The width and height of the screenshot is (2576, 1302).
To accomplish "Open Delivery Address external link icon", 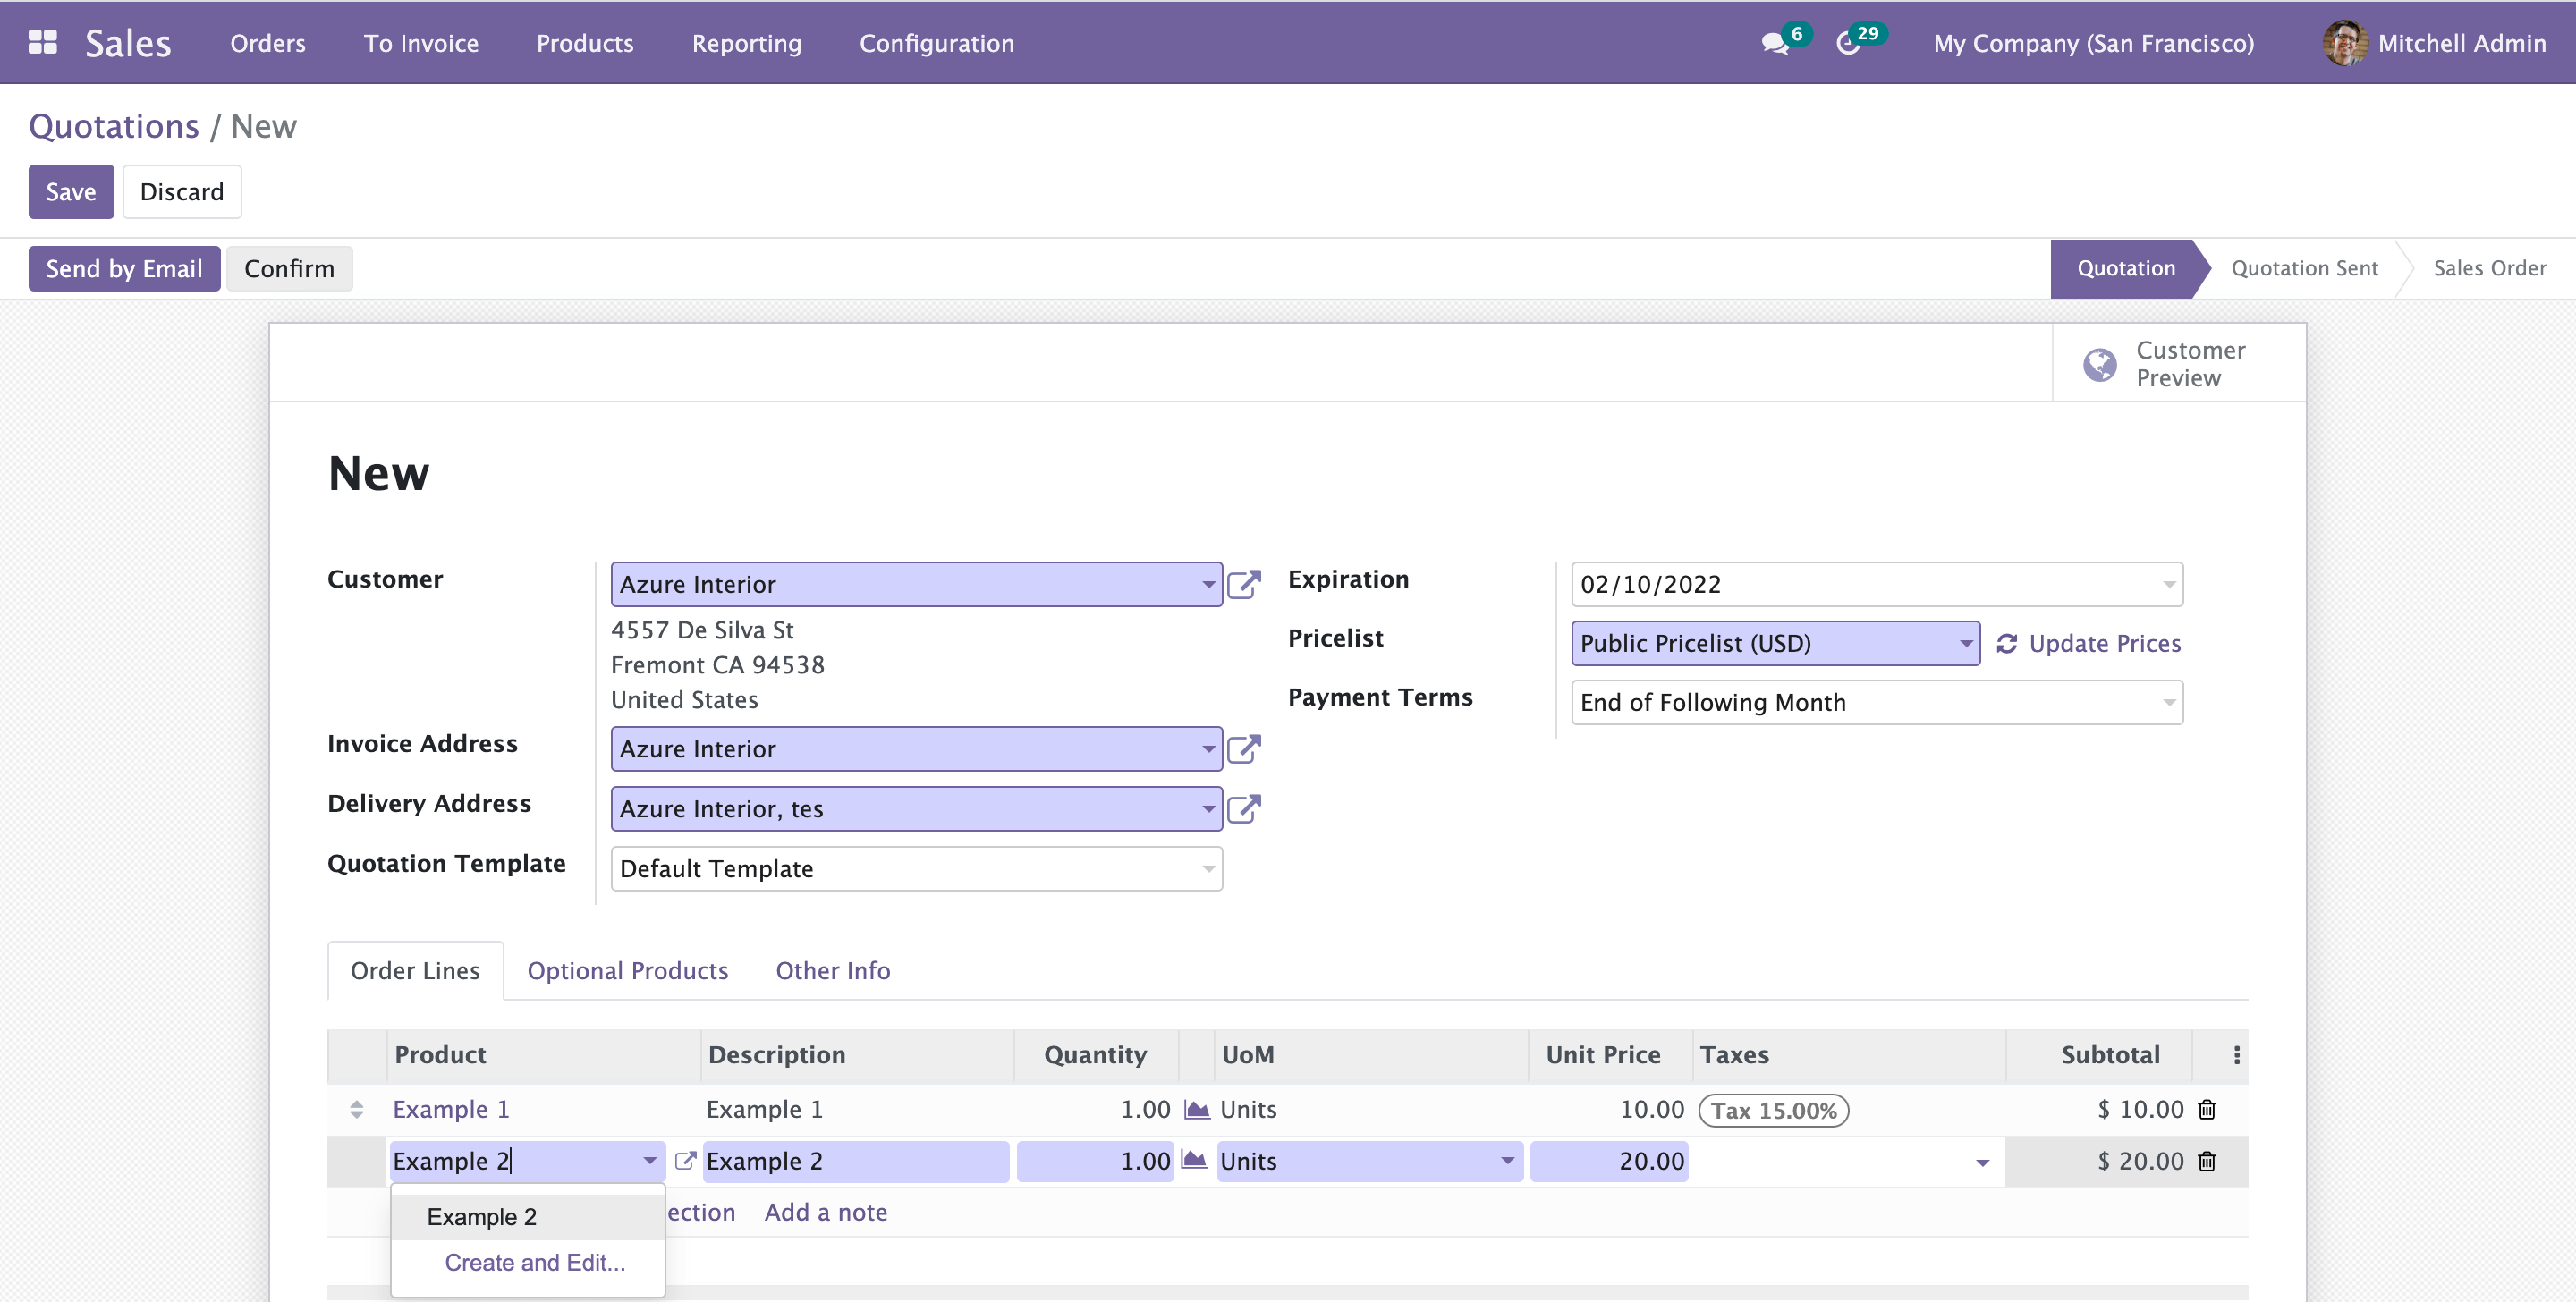I will [1243, 808].
